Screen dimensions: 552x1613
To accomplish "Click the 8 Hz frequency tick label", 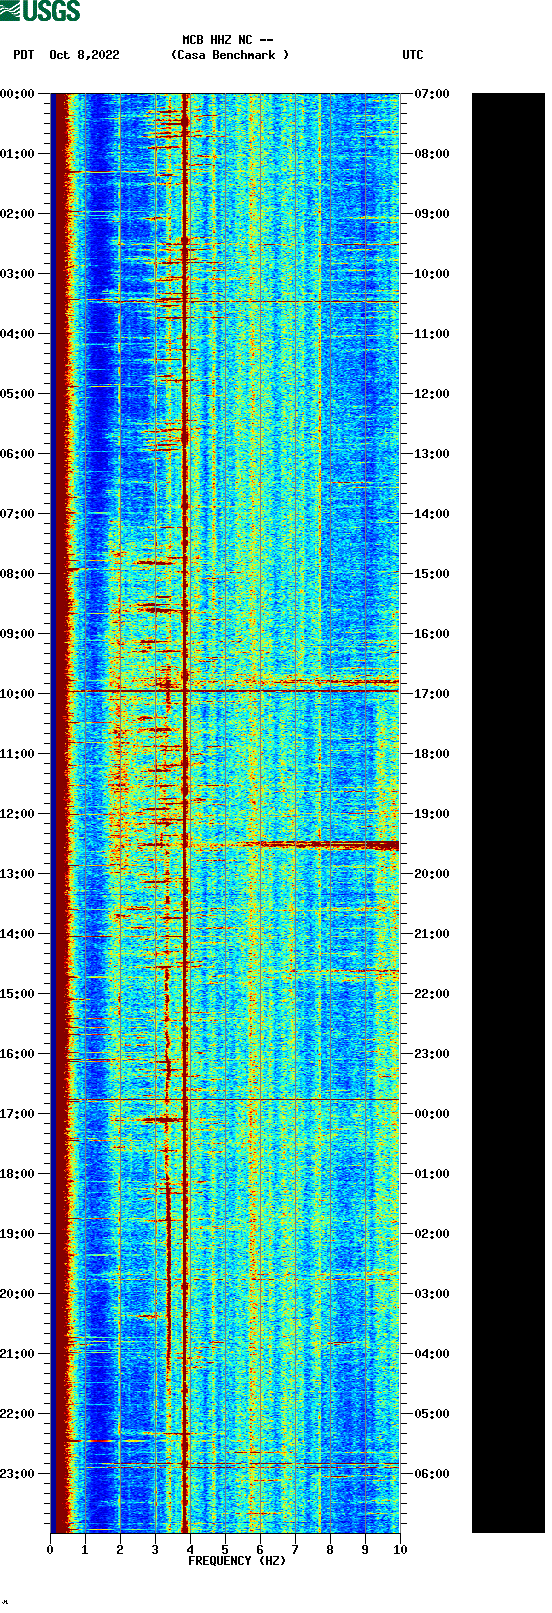I will coord(330,1550).
